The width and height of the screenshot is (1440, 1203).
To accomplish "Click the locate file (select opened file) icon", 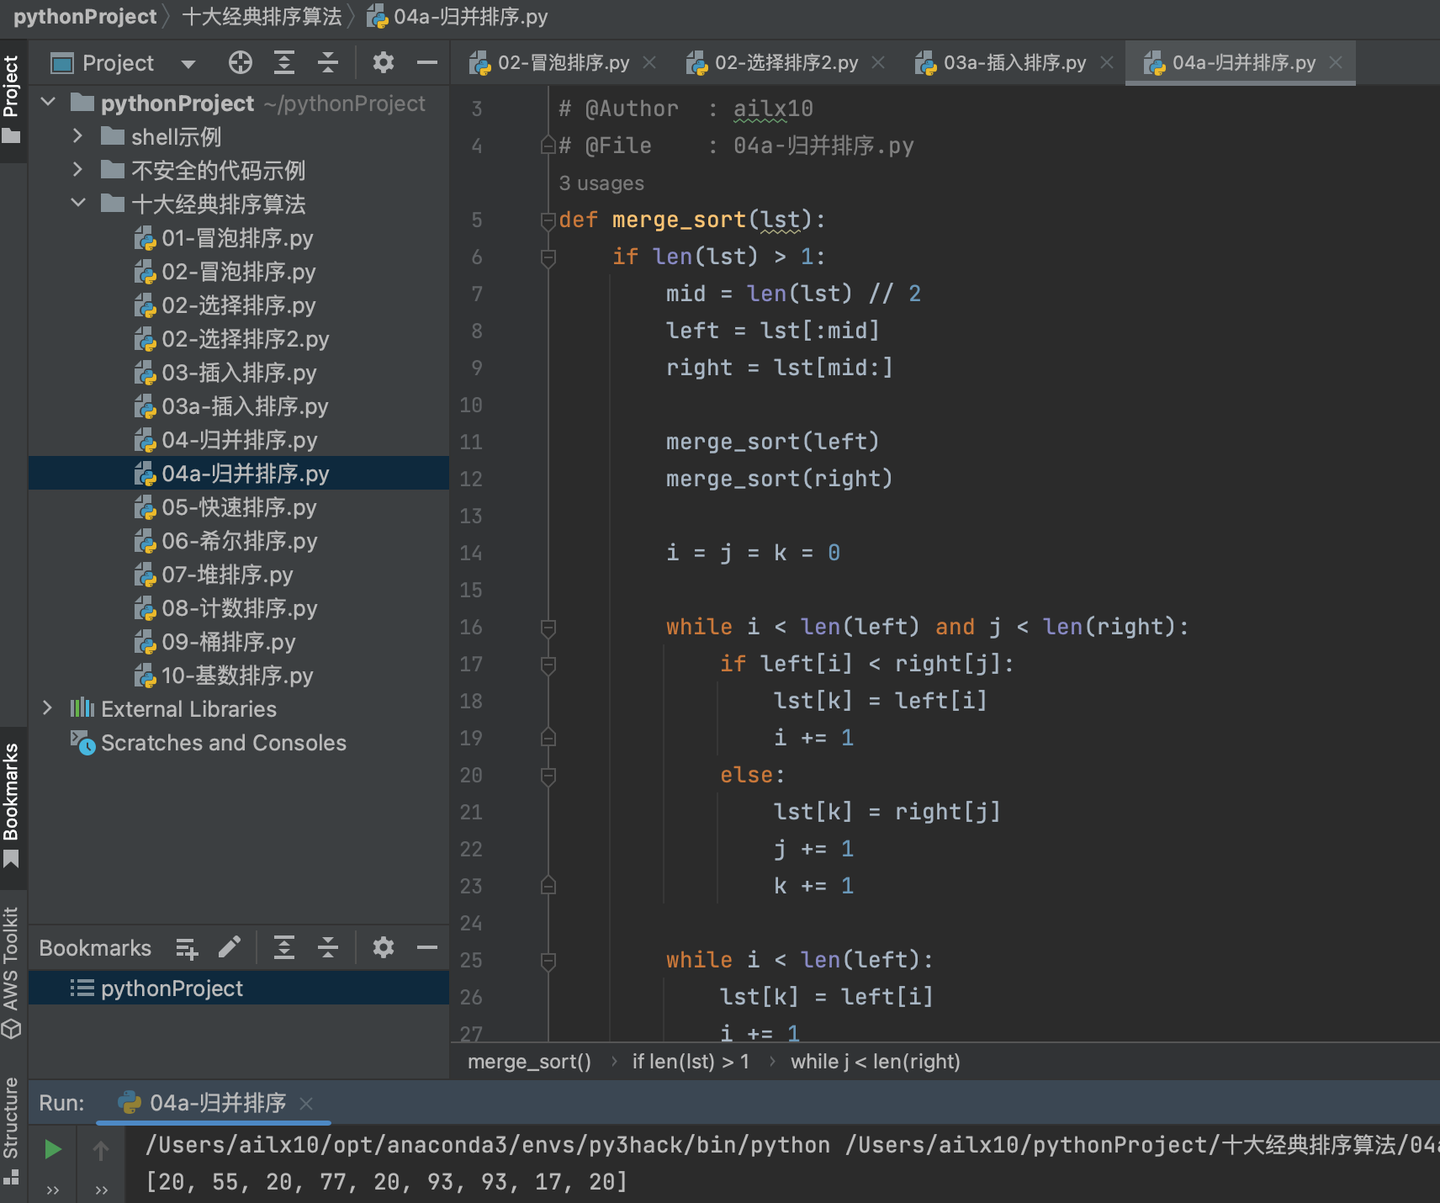I will pyautogui.click(x=240, y=63).
